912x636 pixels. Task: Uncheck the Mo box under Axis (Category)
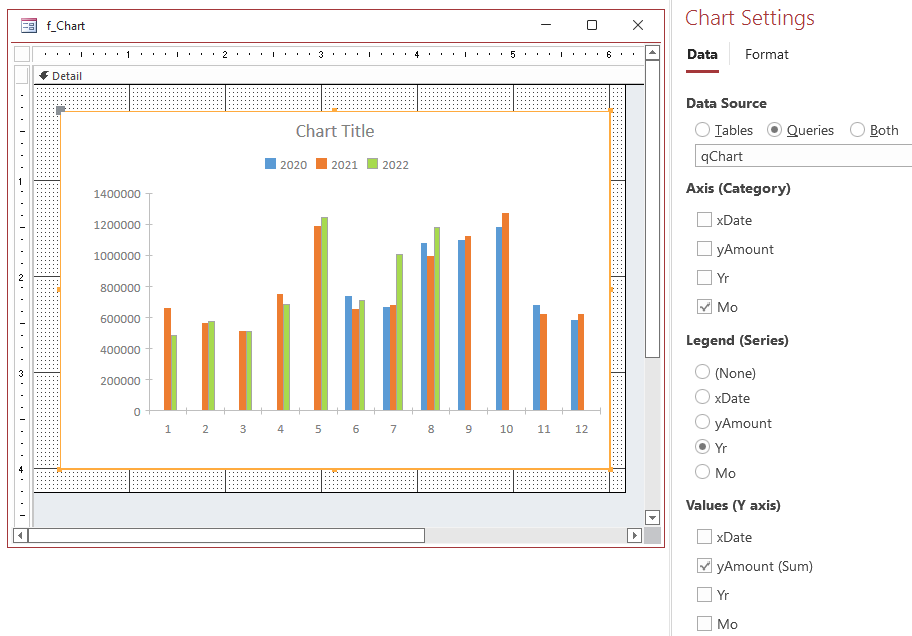pyautogui.click(x=704, y=307)
